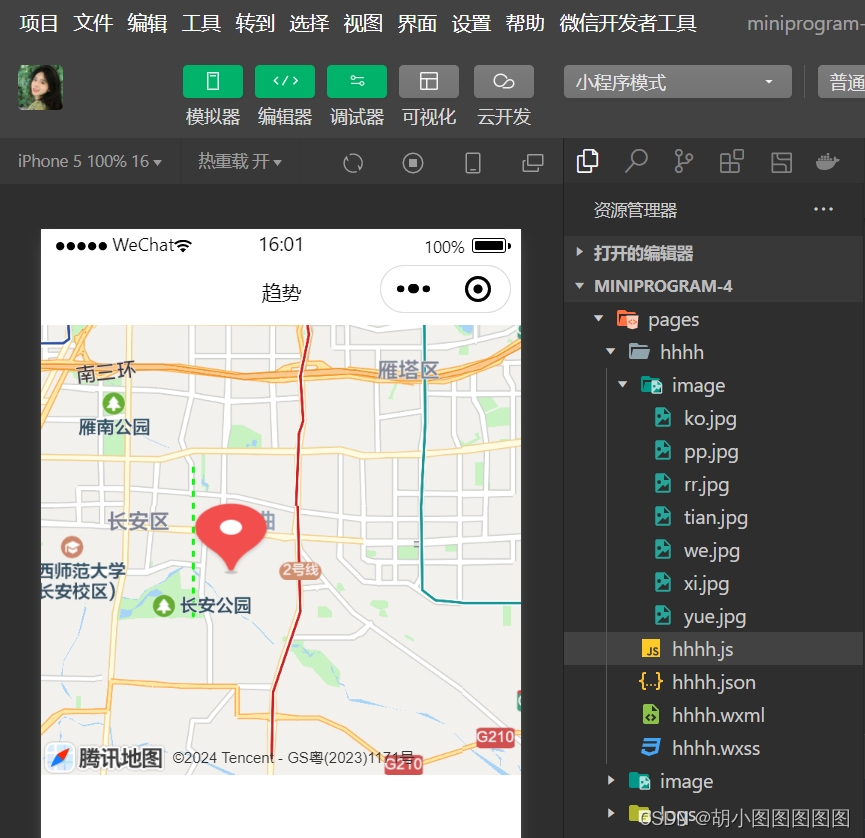Open the 资源管理器 more actions ellipsis

pos(823,209)
